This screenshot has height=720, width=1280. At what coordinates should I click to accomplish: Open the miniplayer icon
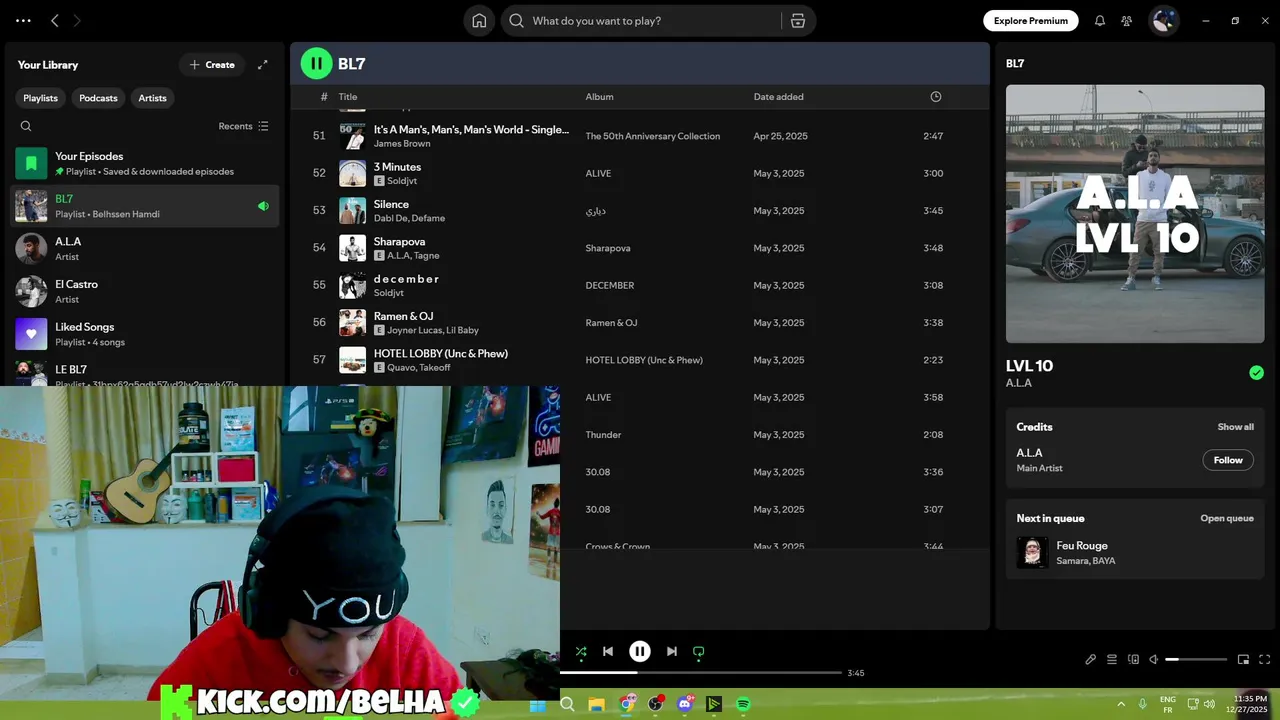click(x=1243, y=659)
